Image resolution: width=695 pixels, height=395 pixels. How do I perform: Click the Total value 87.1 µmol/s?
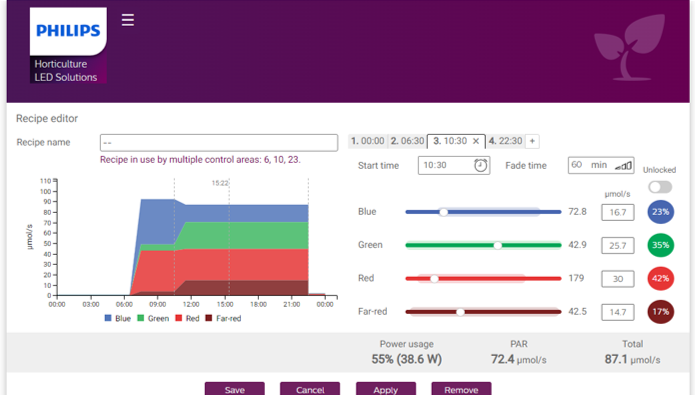[x=632, y=359]
